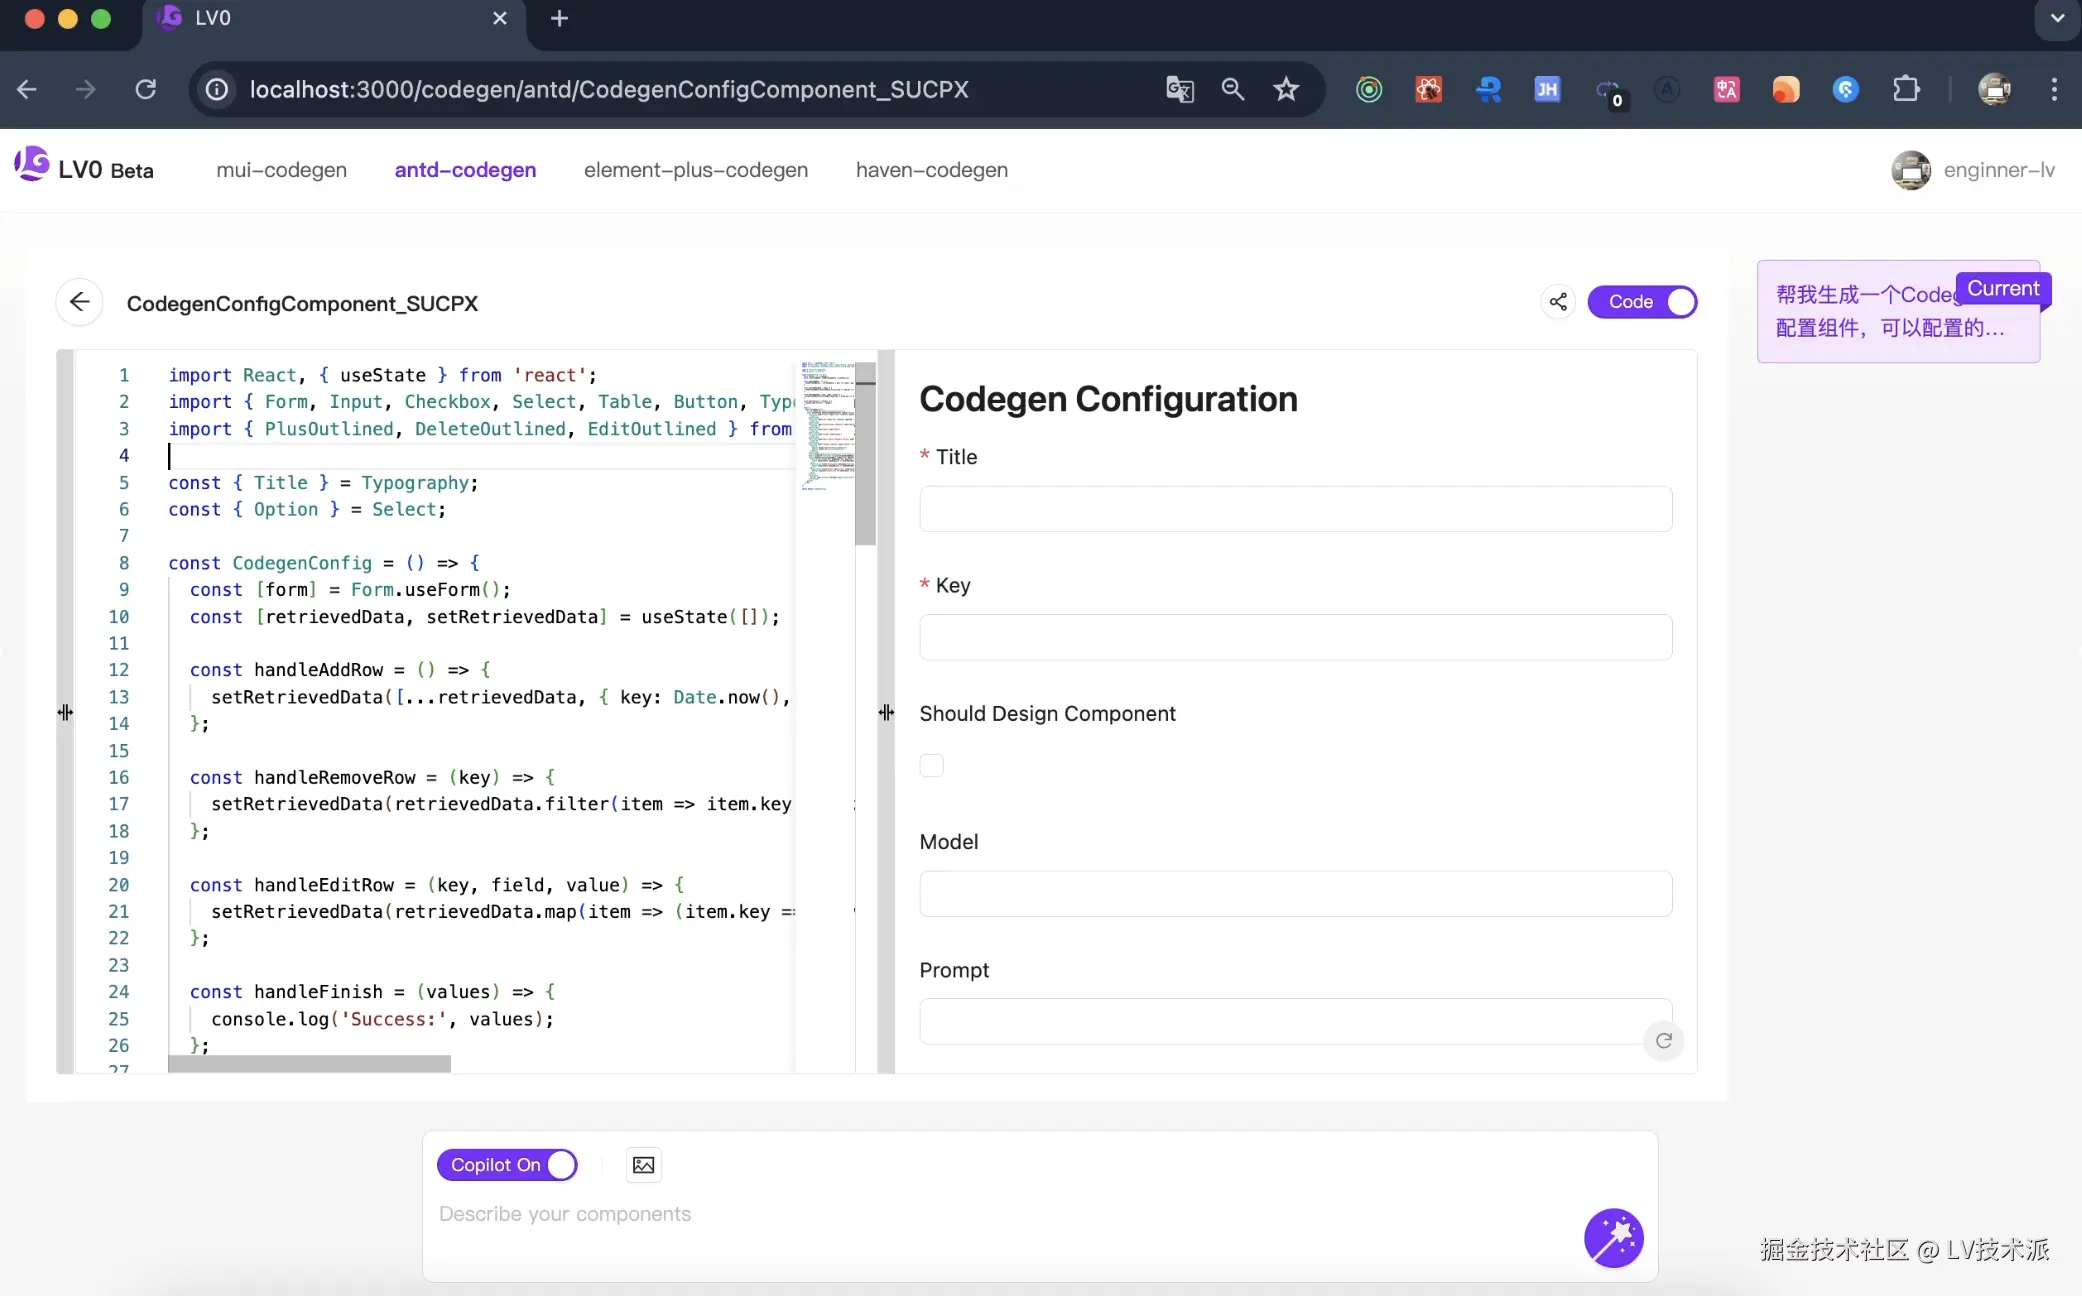
Task: Turn off the Copilot On switch
Action: tap(507, 1165)
